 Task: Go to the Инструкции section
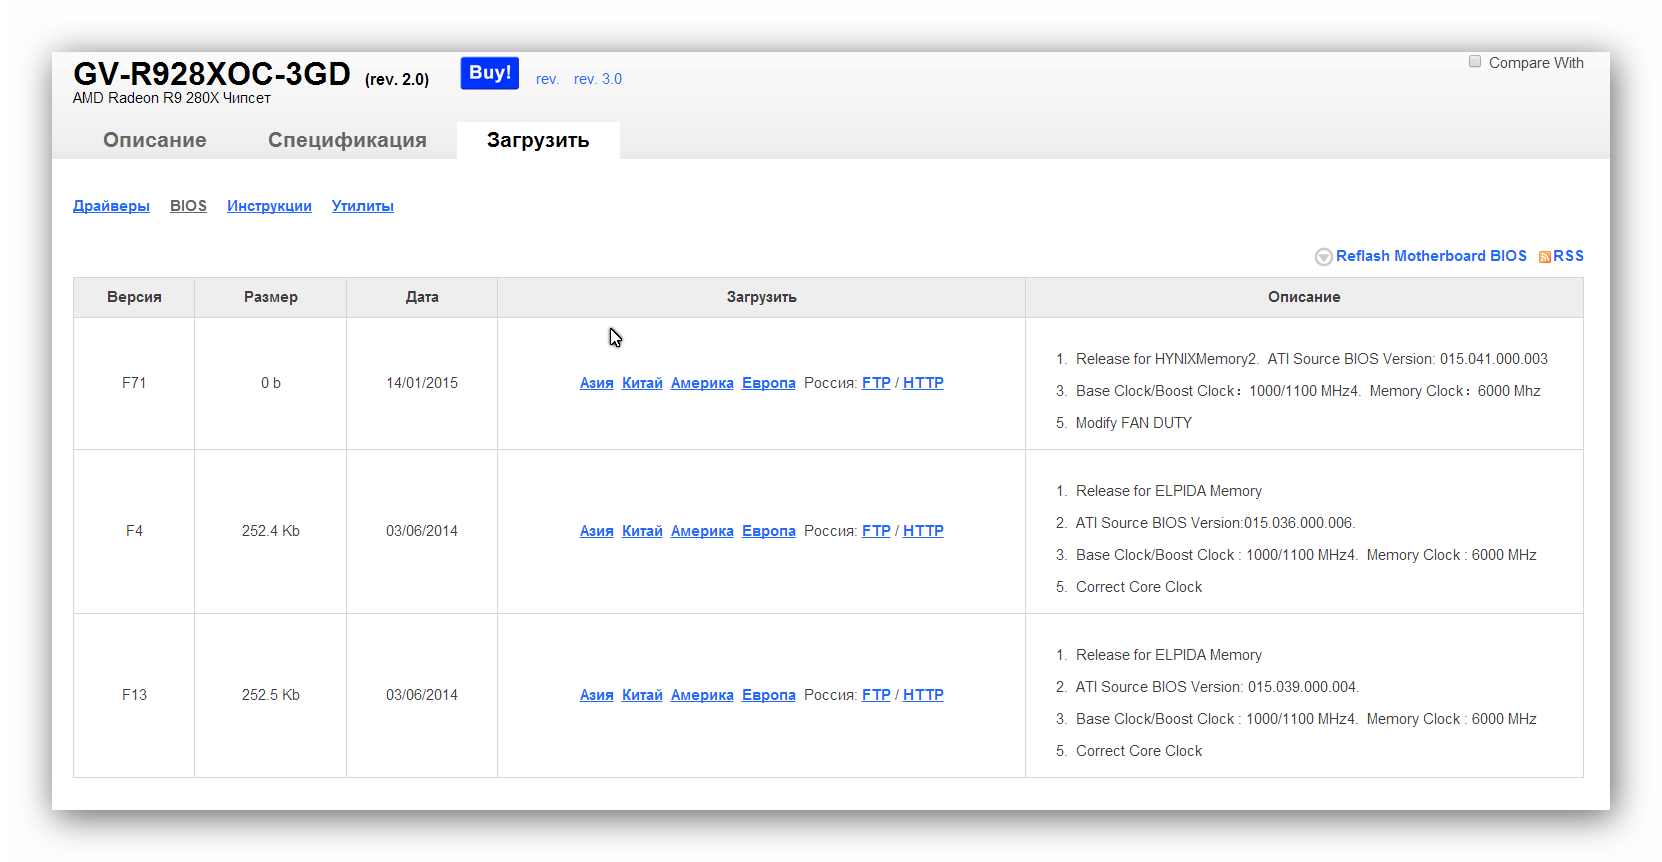coord(269,206)
